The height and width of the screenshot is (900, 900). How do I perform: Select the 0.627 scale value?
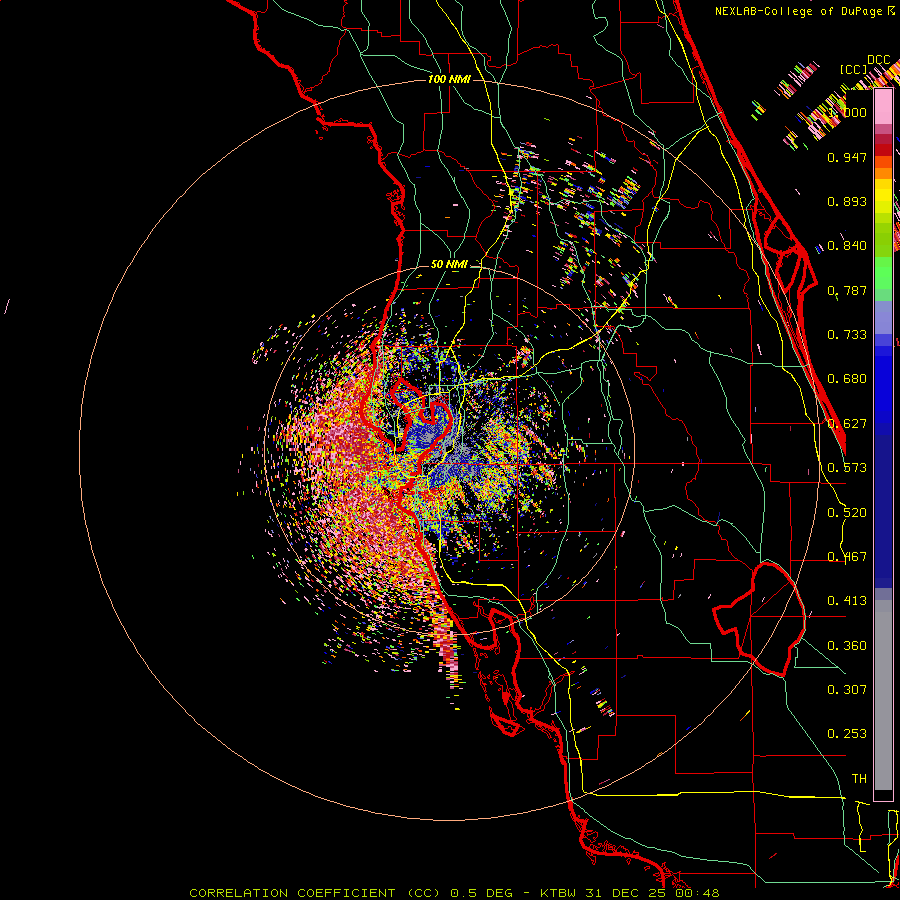coord(847,424)
